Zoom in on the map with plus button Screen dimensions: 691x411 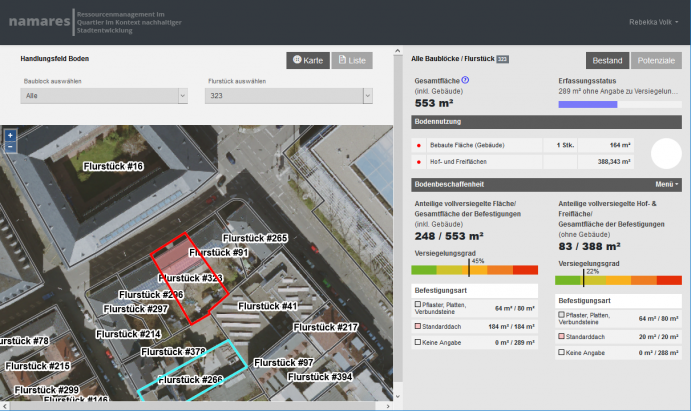point(10,135)
